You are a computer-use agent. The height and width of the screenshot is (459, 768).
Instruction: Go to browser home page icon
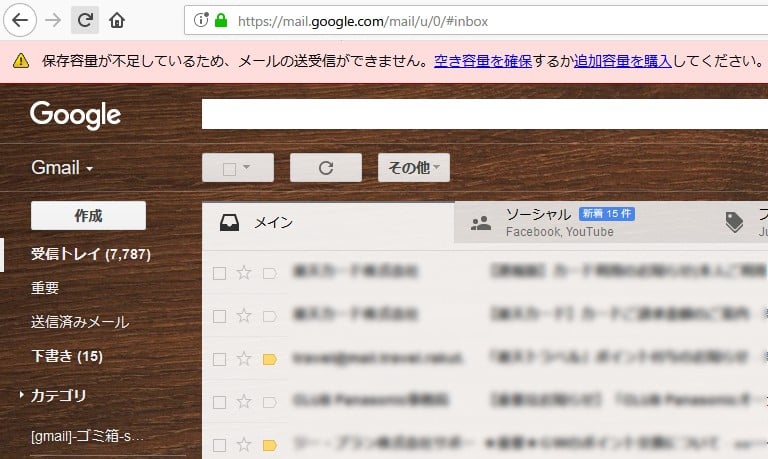pos(117,19)
